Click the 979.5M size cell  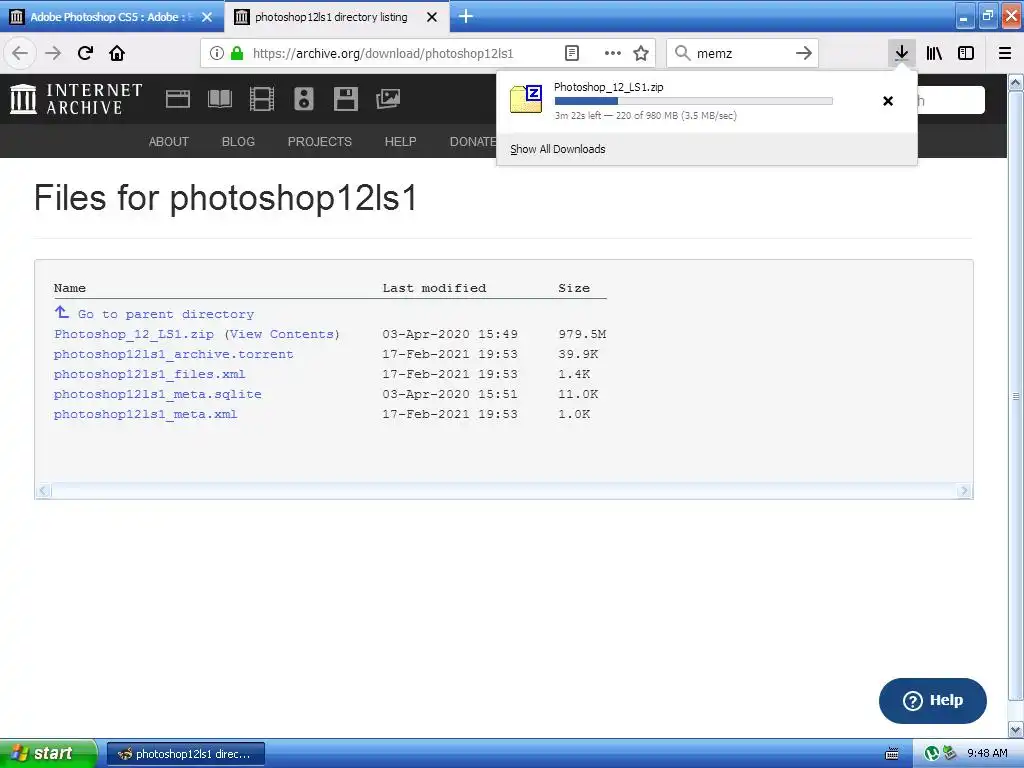[x=582, y=334]
